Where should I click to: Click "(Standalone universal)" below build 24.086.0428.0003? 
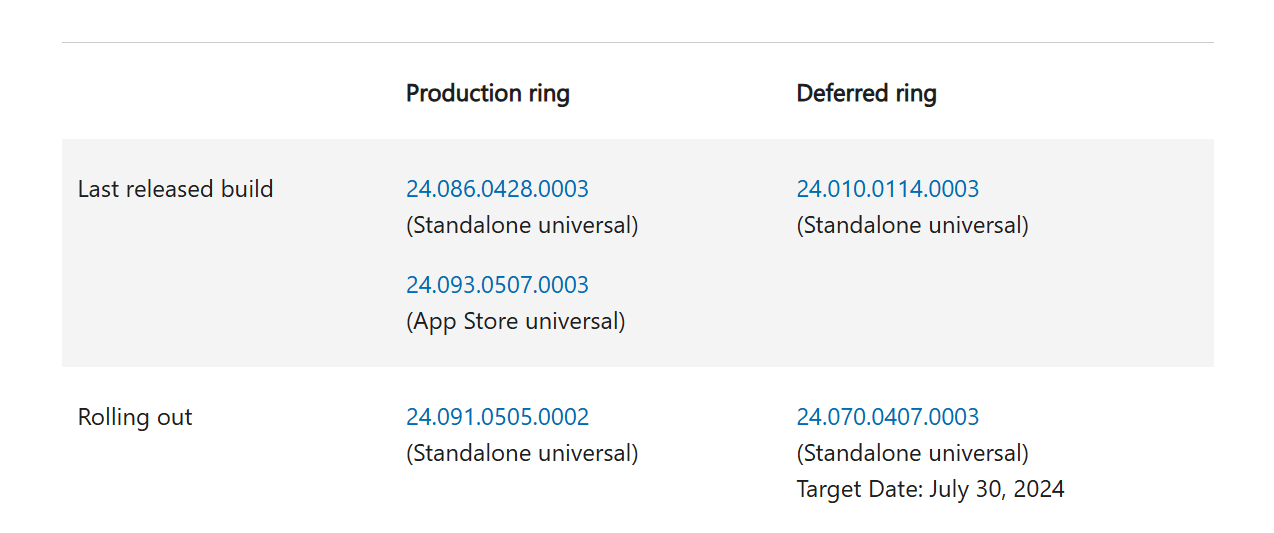point(521,225)
